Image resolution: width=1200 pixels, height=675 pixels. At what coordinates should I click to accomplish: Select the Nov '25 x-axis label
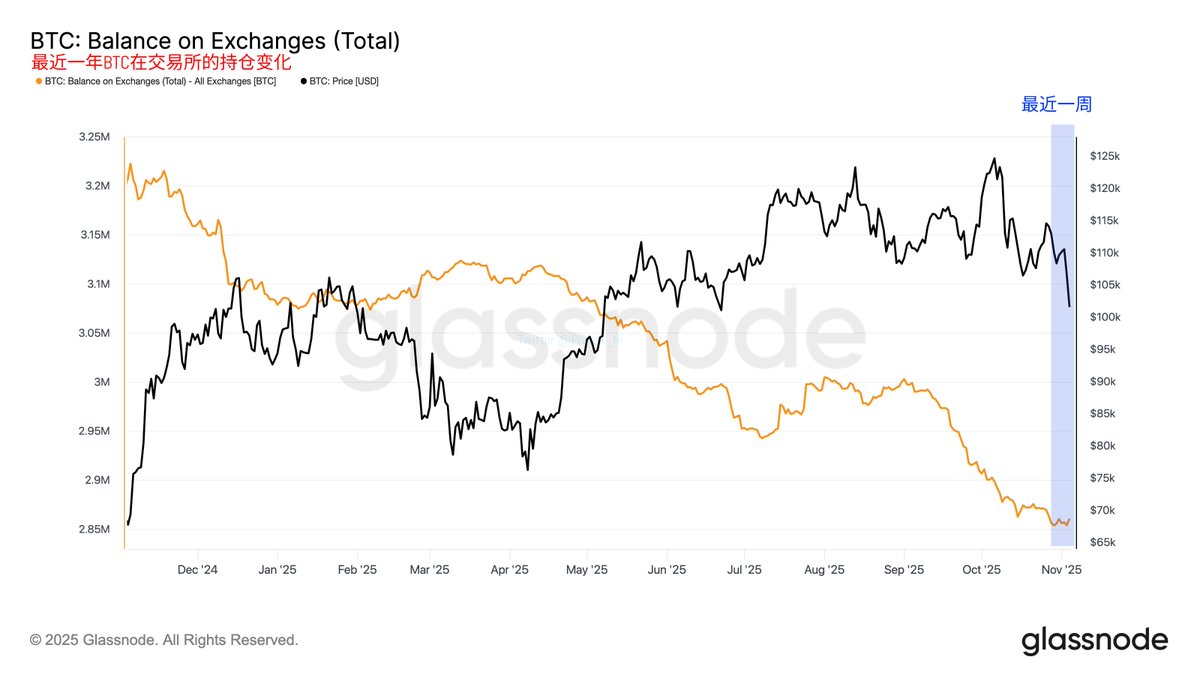(x=1061, y=570)
